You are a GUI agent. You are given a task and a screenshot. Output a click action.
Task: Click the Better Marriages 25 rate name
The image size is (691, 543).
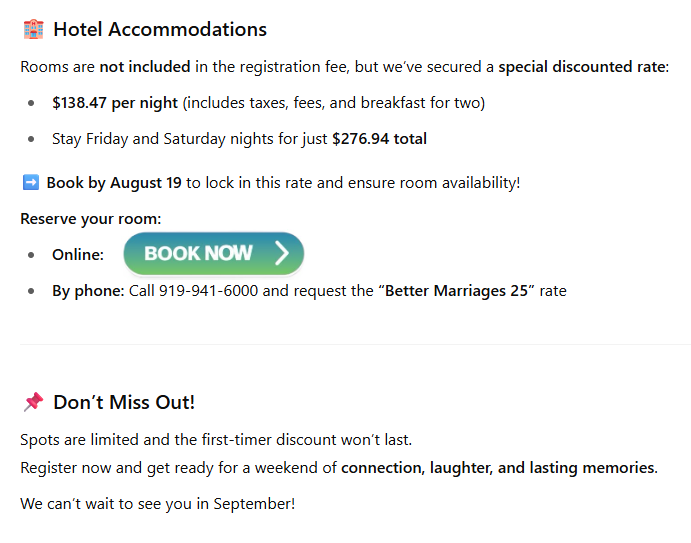456,291
